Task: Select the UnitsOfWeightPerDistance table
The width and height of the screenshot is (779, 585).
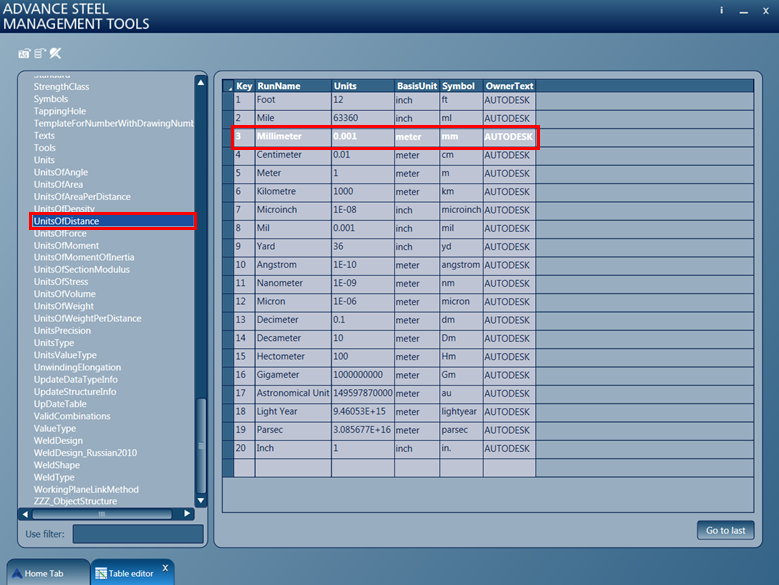Action: (x=87, y=318)
